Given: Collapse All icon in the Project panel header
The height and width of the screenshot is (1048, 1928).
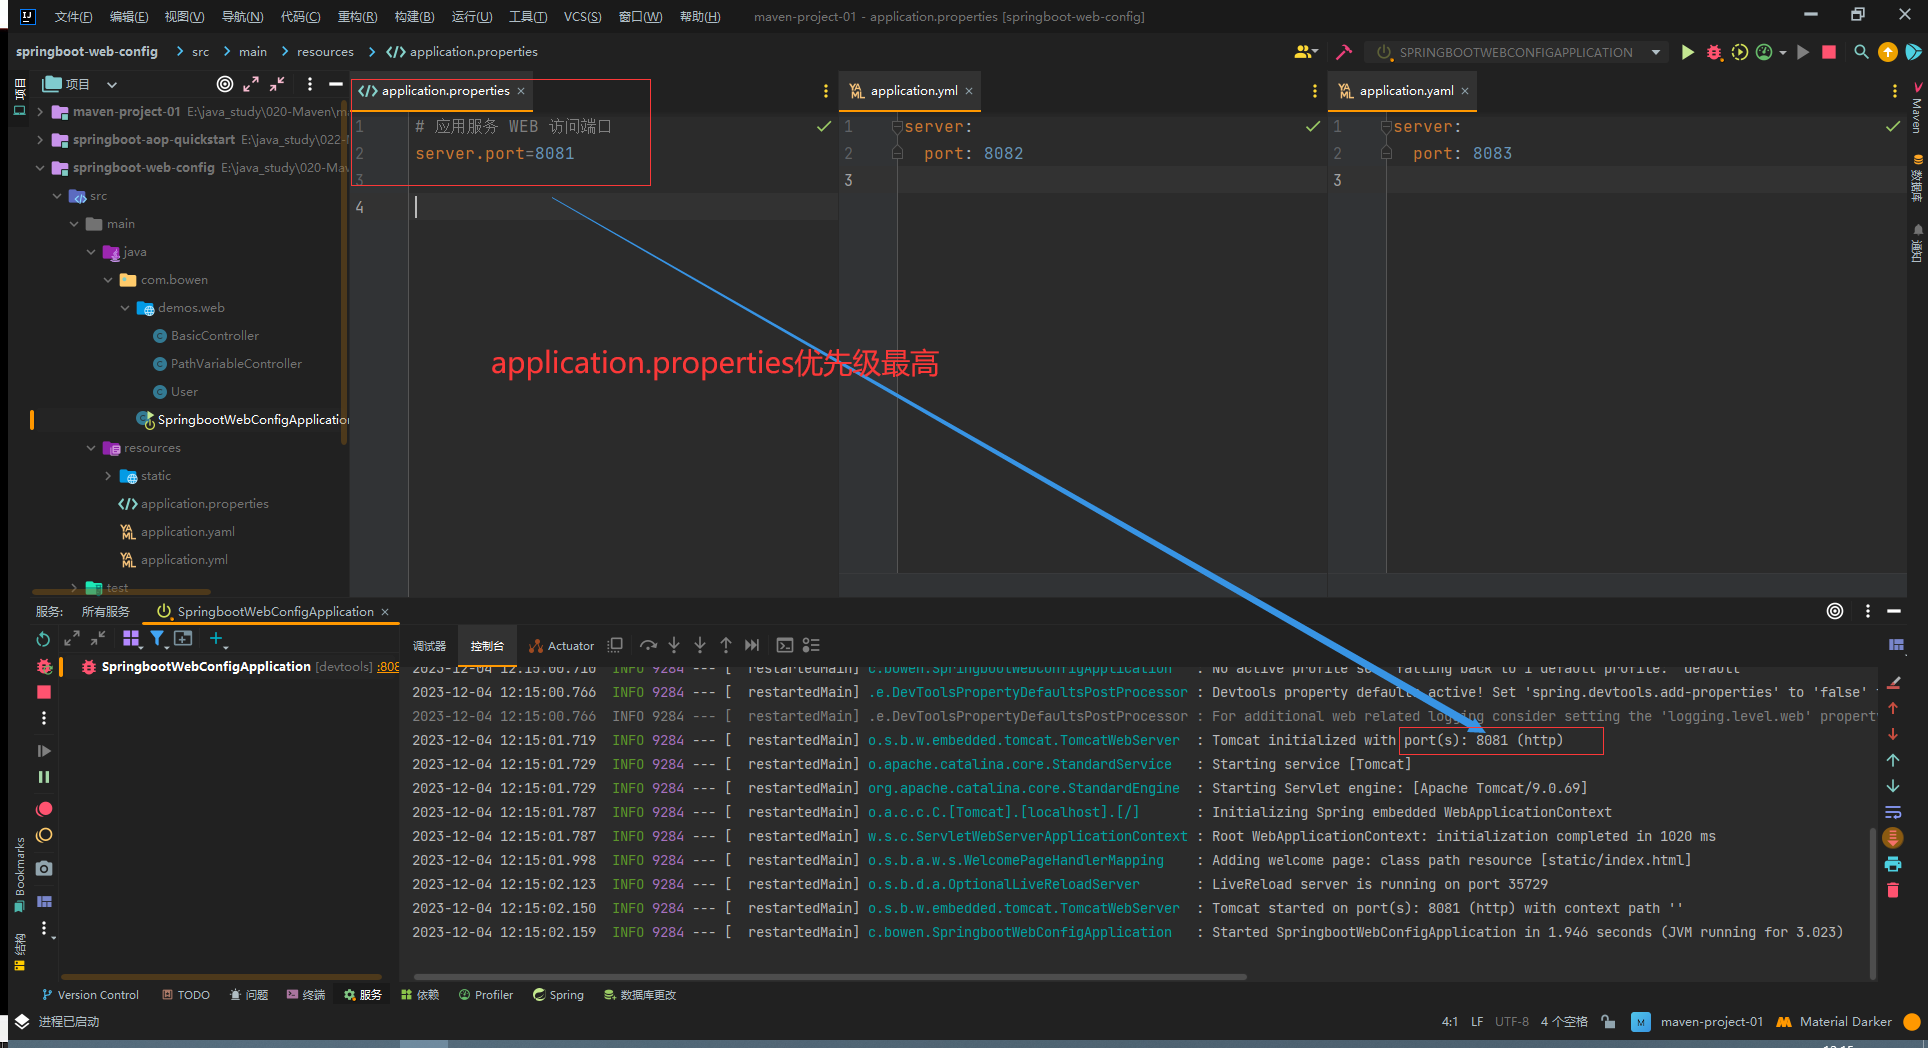Looking at the screenshot, I should (x=277, y=84).
